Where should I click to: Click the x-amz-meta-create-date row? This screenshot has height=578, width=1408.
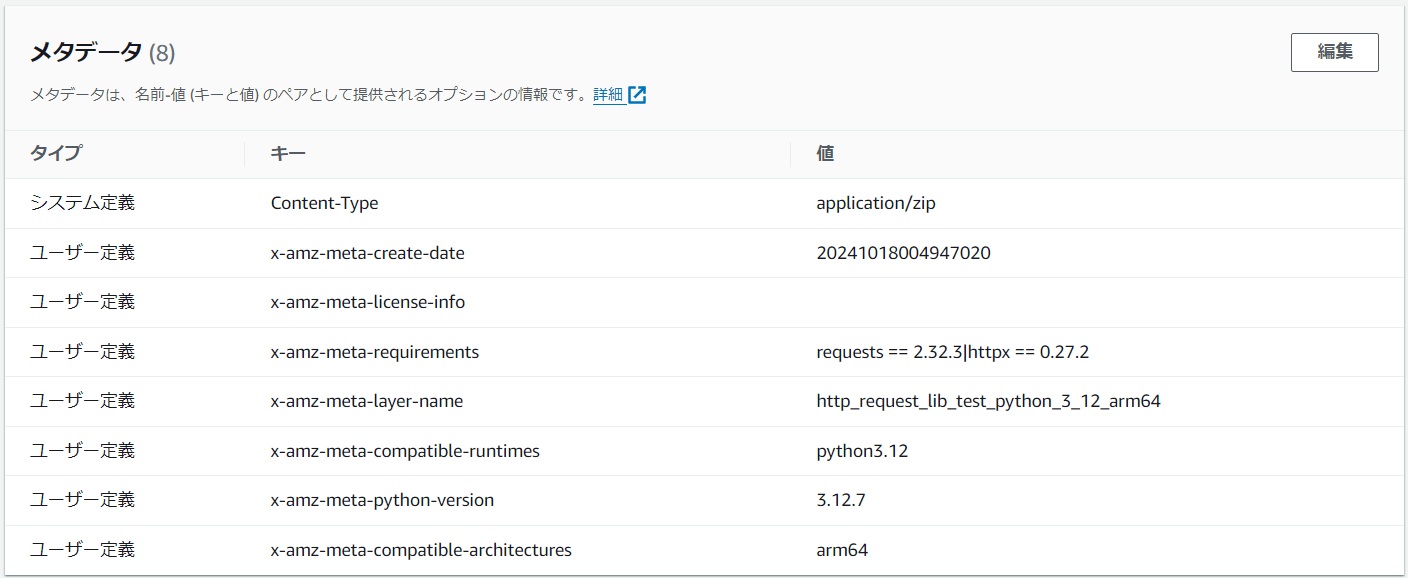(x=367, y=253)
